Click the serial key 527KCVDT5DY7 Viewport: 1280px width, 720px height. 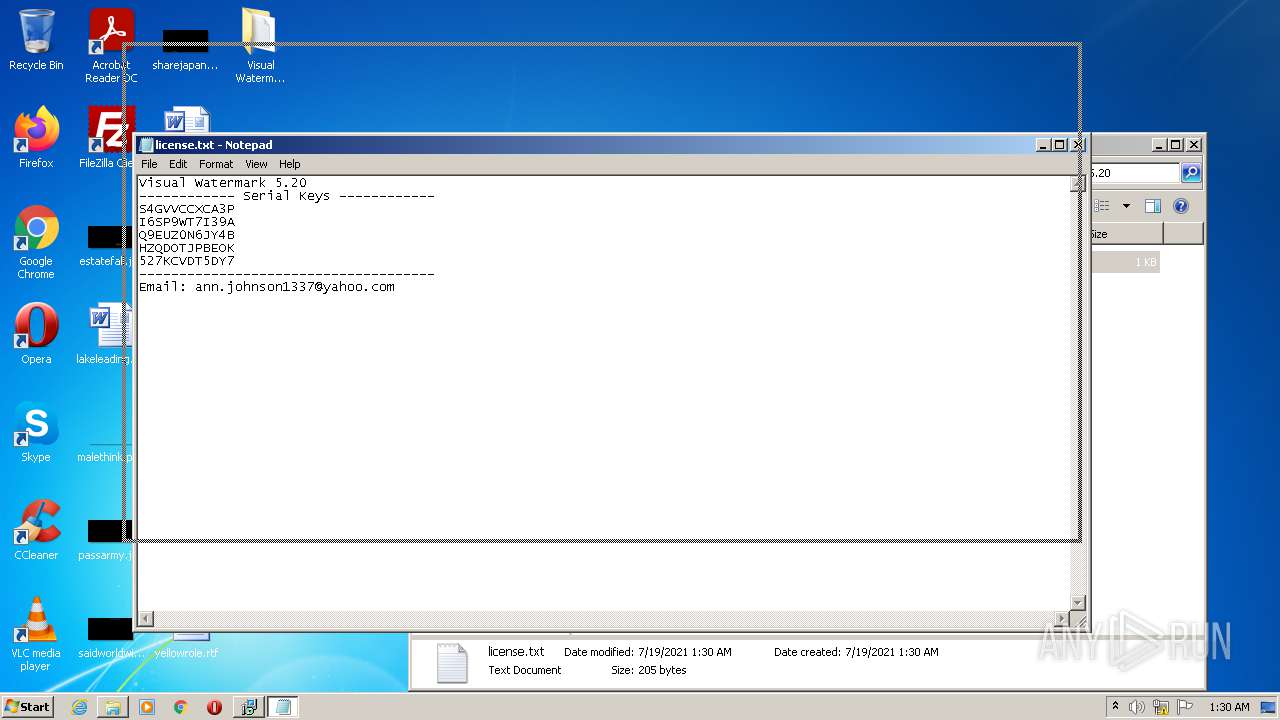point(187,261)
